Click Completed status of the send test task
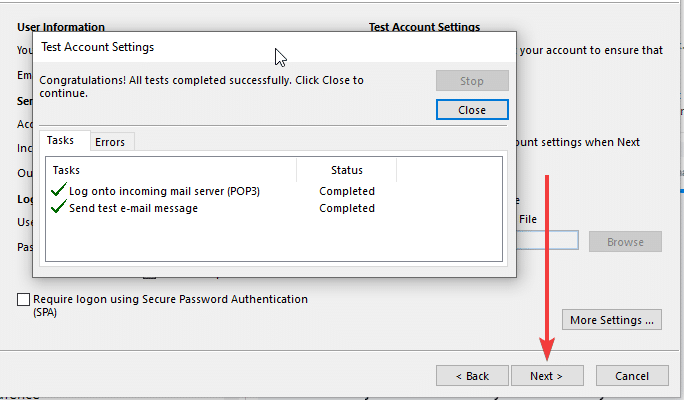This screenshot has width=684, height=400. point(347,208)
